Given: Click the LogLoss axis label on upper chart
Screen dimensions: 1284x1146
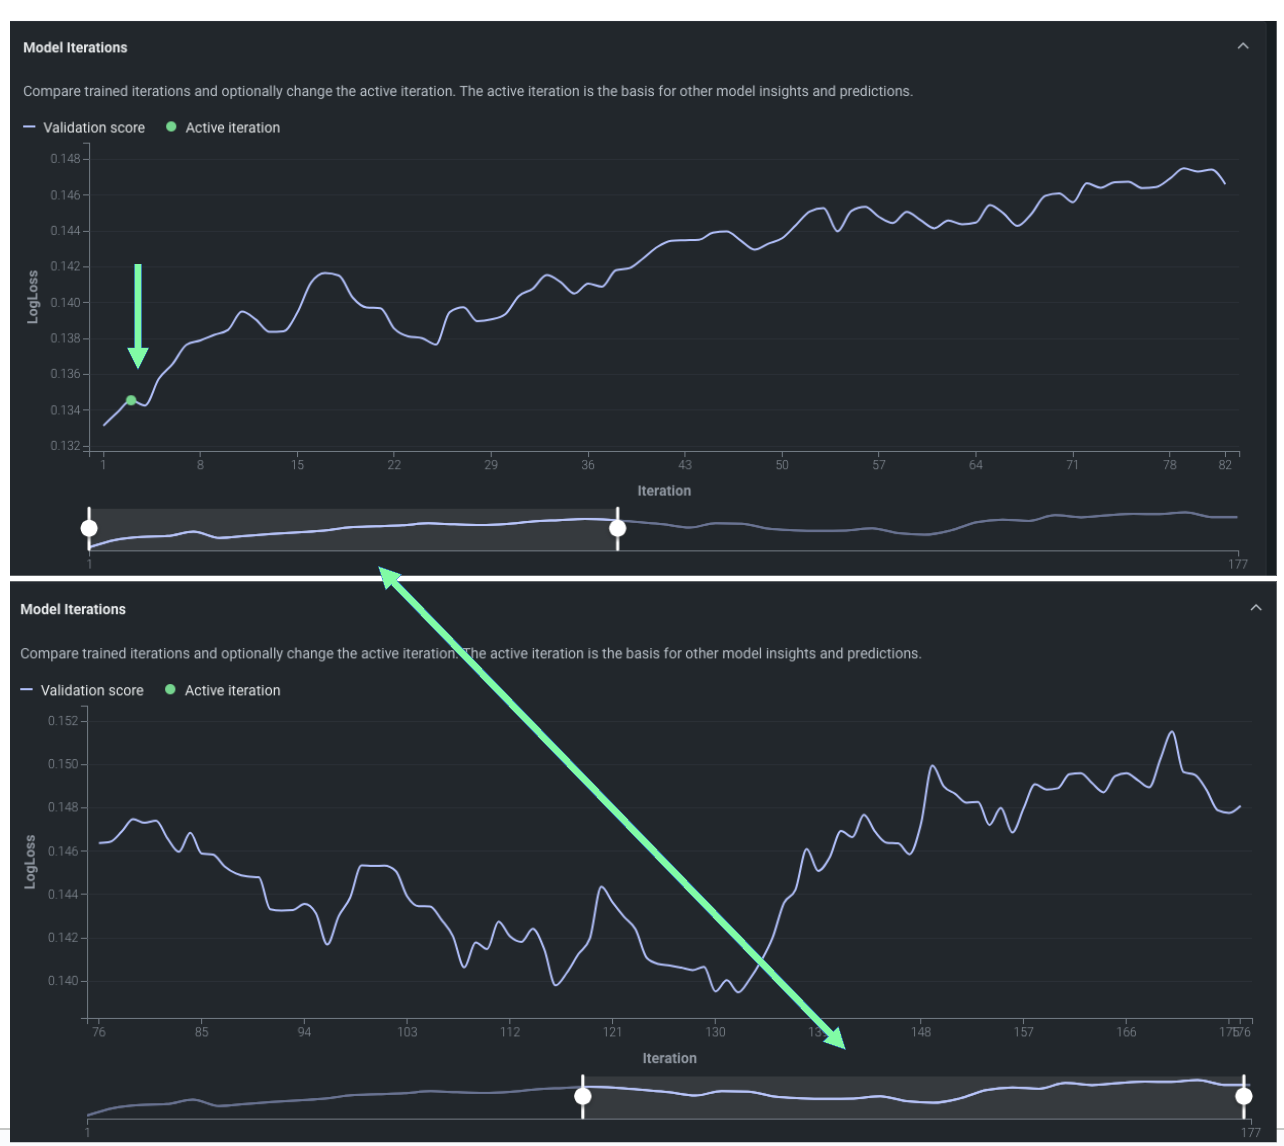Looking at the screenshot, I should click(33, 296).
